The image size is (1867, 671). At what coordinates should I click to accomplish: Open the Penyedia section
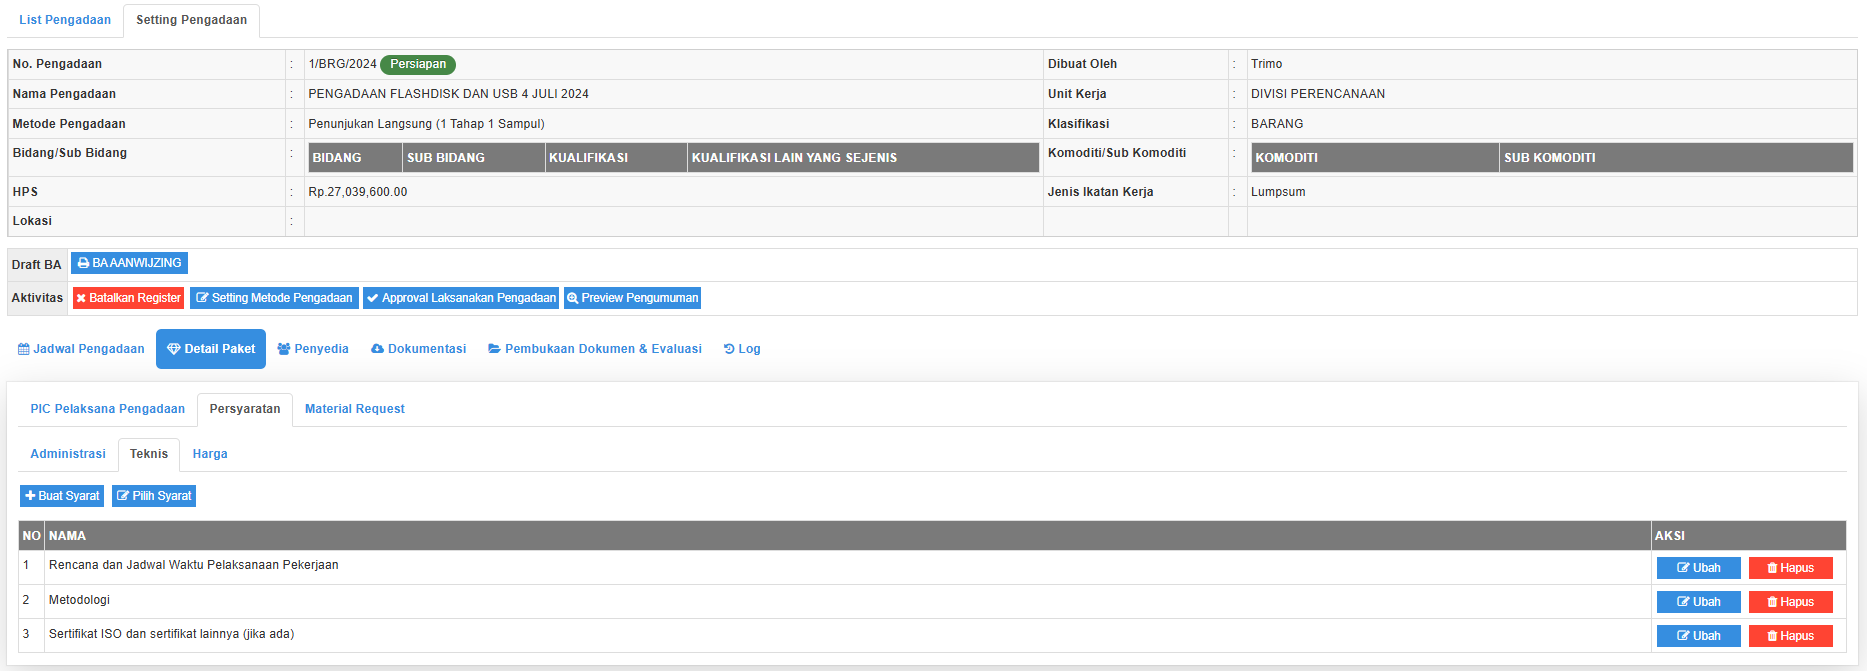(x=313, y=349)
